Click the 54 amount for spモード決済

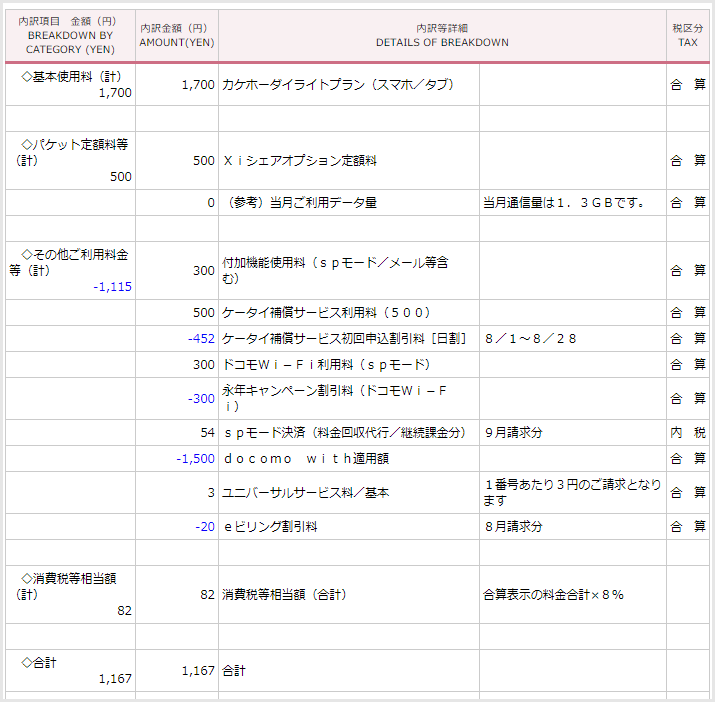pos(207,432)
